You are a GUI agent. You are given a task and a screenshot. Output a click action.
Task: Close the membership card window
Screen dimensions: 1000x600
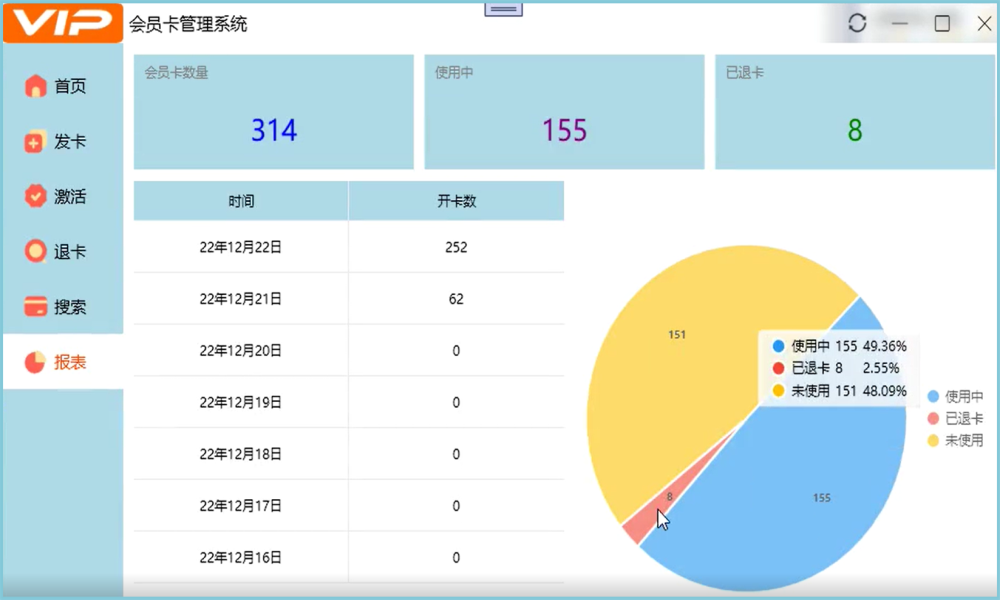pos(984,24)
